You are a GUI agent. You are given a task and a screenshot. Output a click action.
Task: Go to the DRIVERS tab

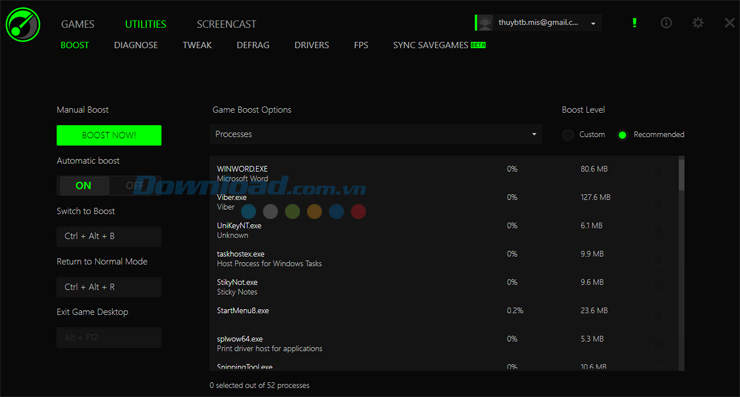click(311, 45)
